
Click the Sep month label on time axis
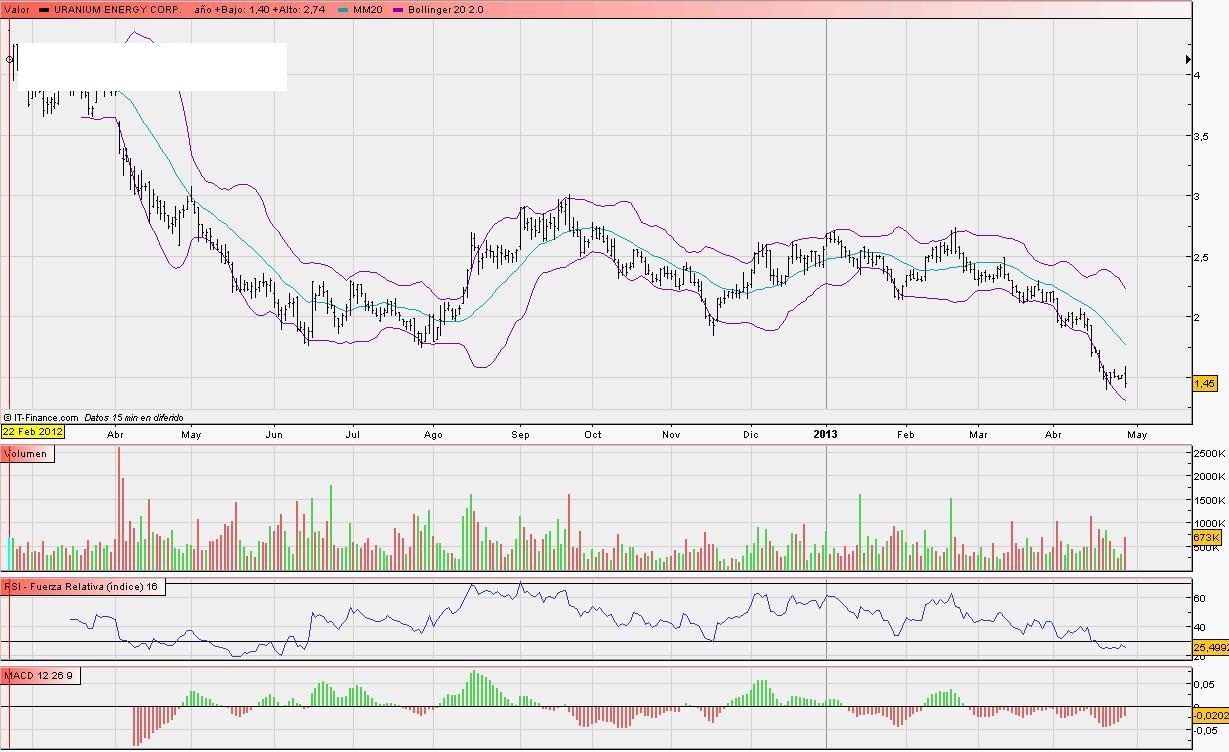520,435
